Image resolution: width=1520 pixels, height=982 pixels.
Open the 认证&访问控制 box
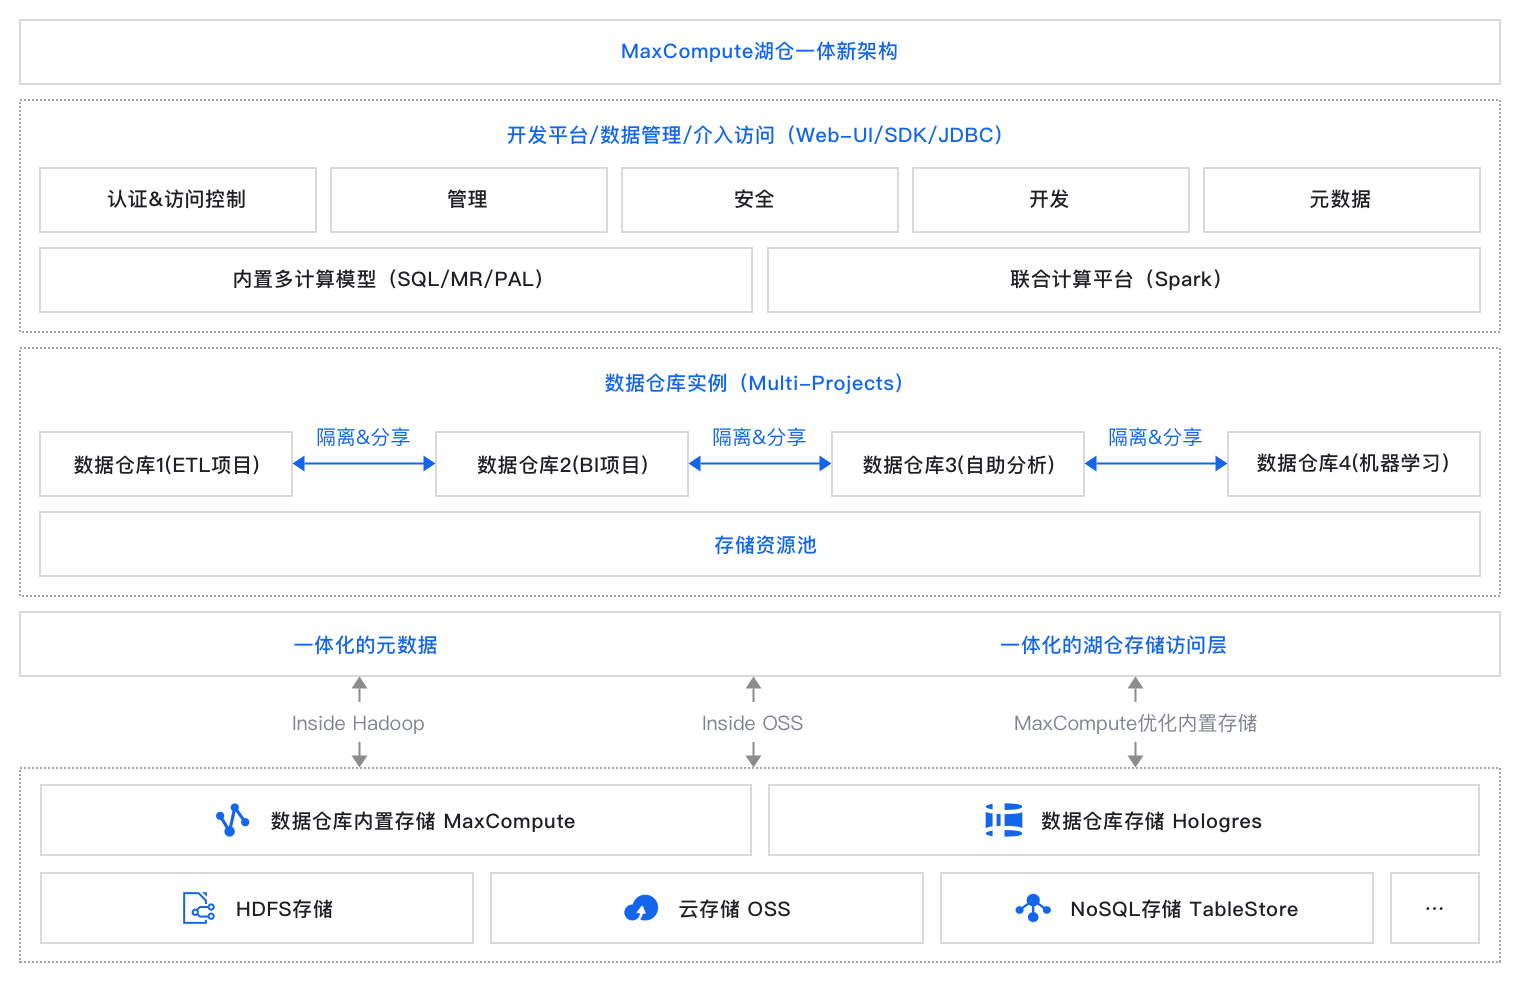(x=178, y=200)
